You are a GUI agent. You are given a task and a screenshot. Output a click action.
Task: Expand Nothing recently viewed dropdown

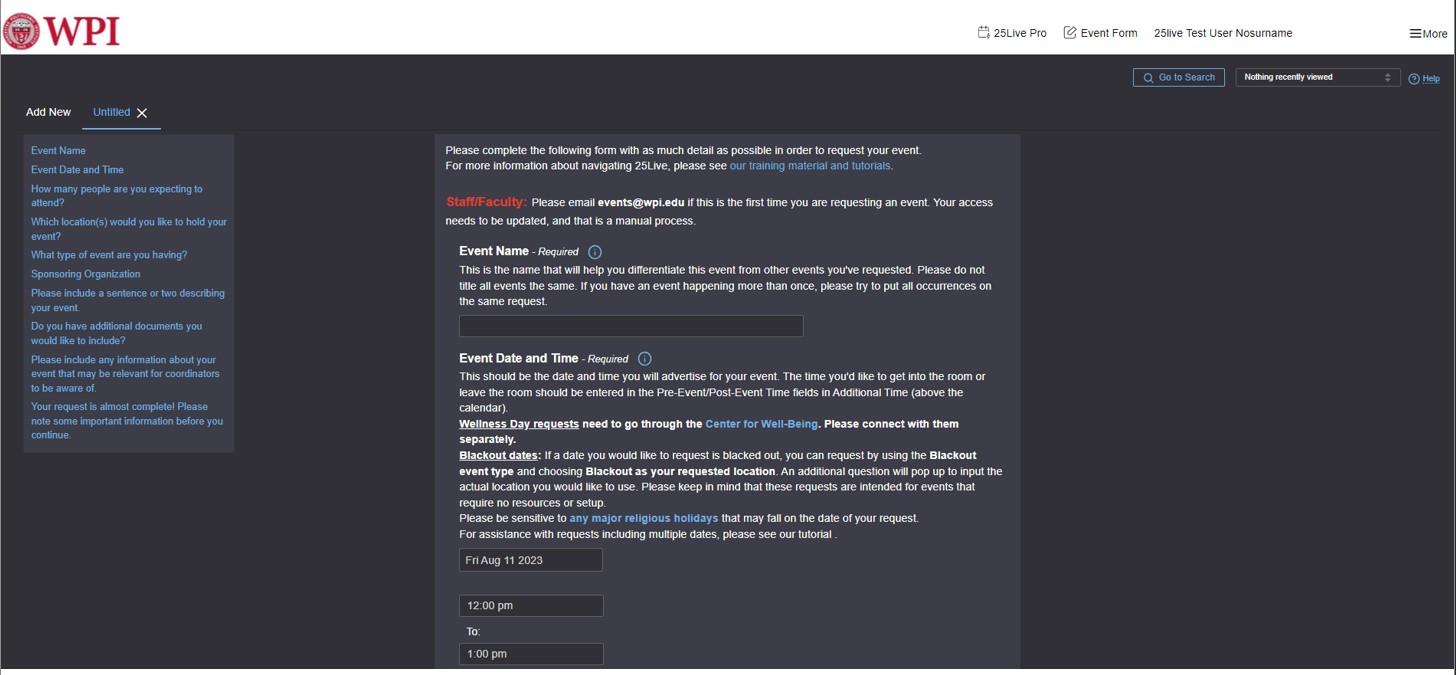(x=1317, y=77)
